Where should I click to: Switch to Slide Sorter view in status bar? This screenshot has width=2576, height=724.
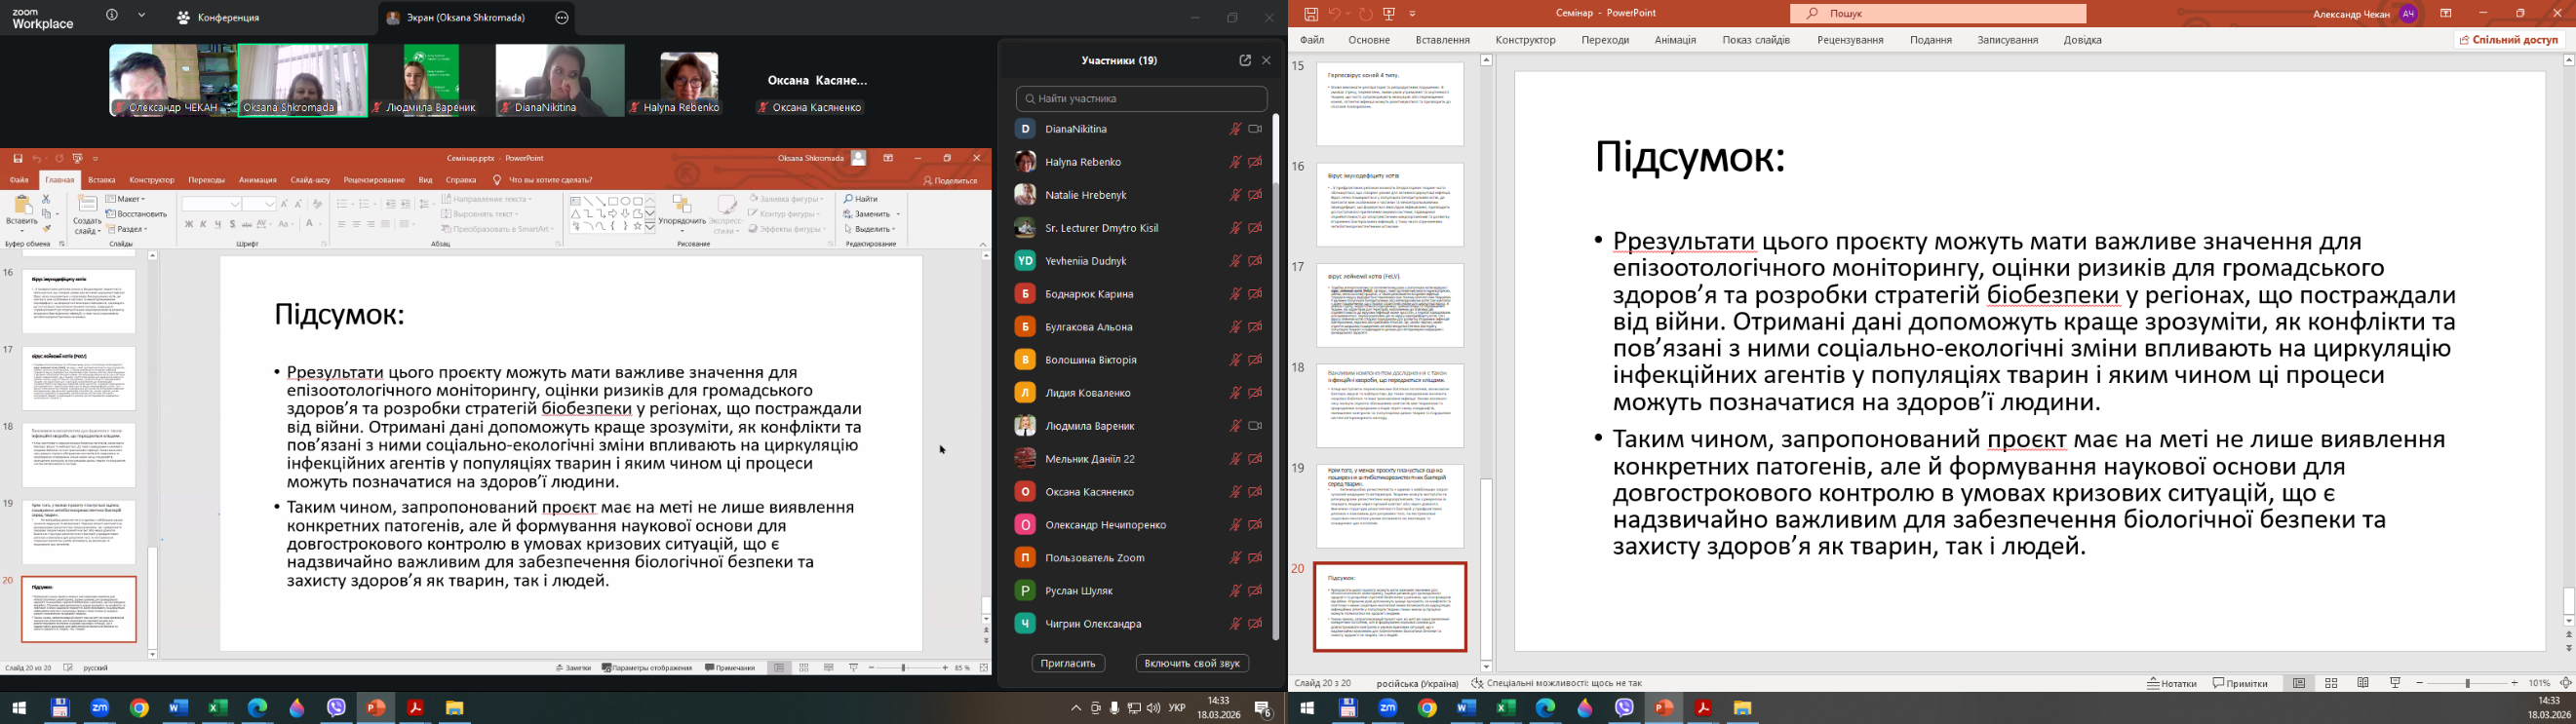tap(2331, 683)
